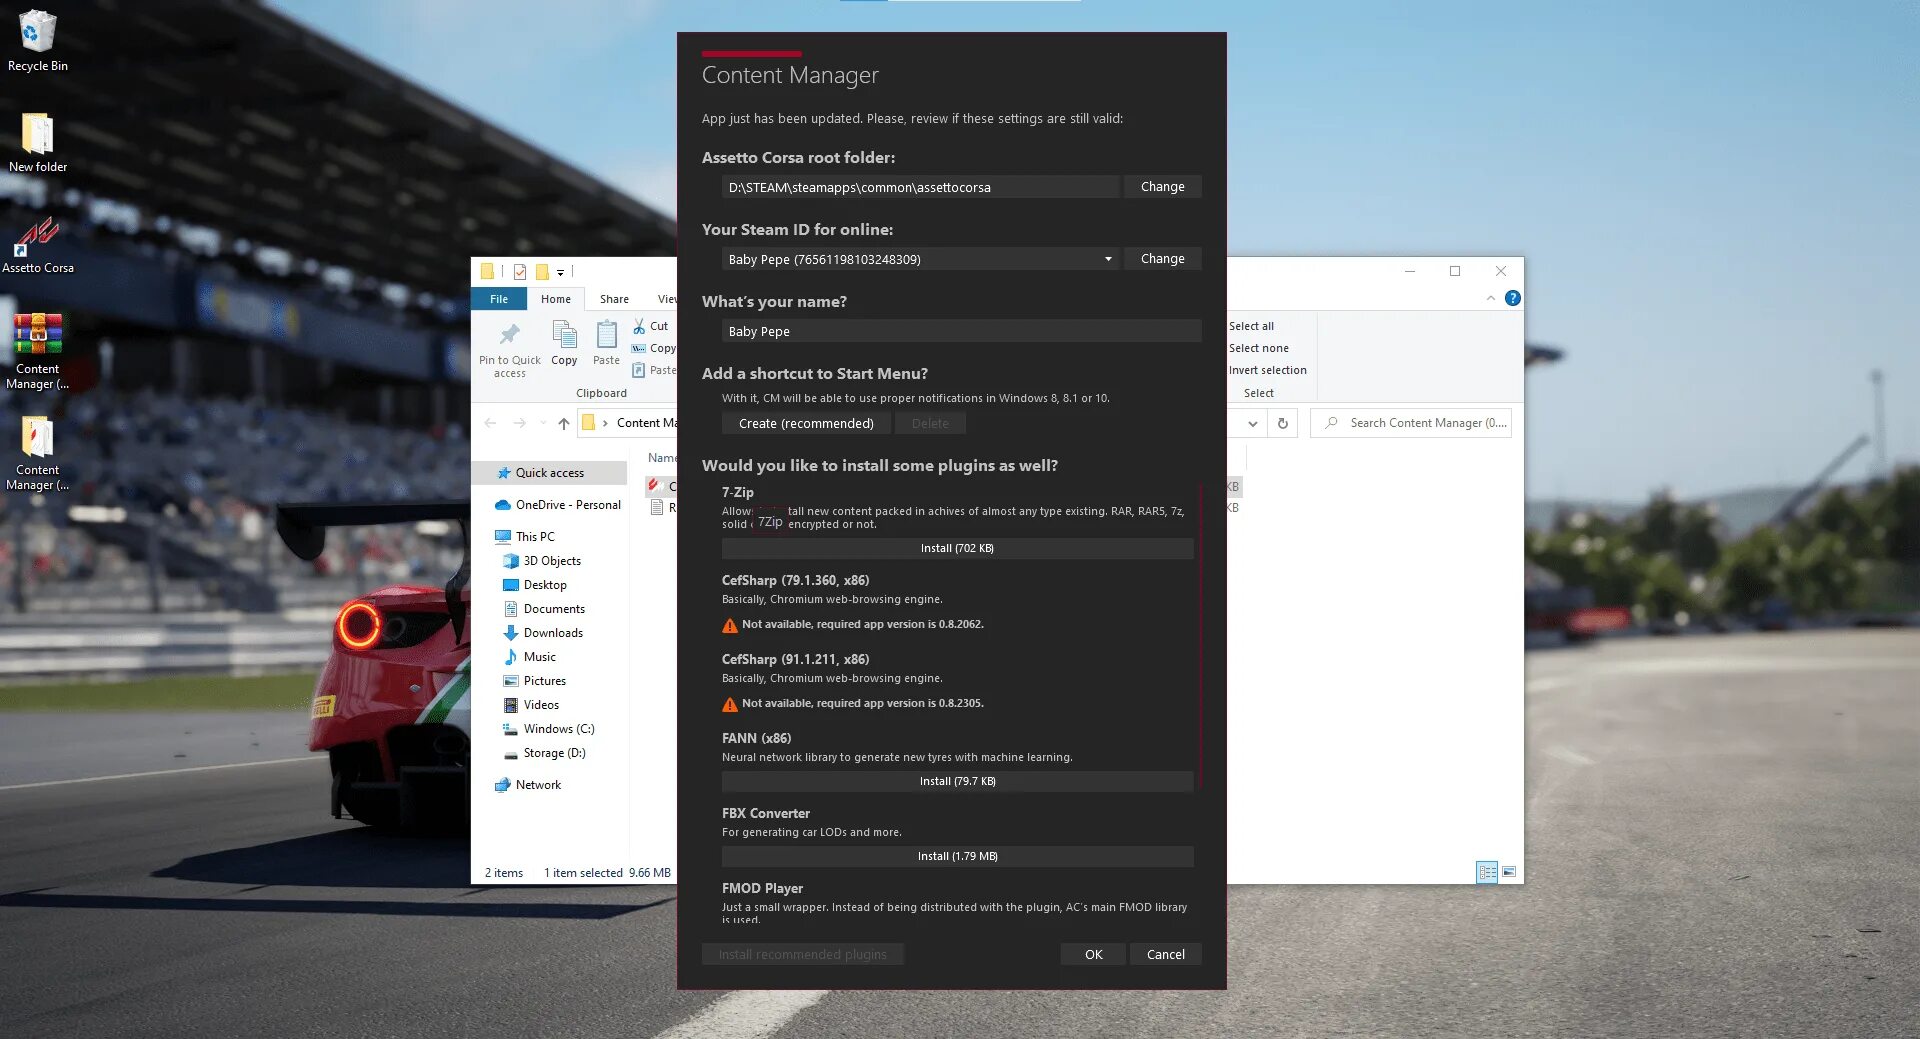
Task: Open Explorer Help question mark icon
Action: 1513,298
